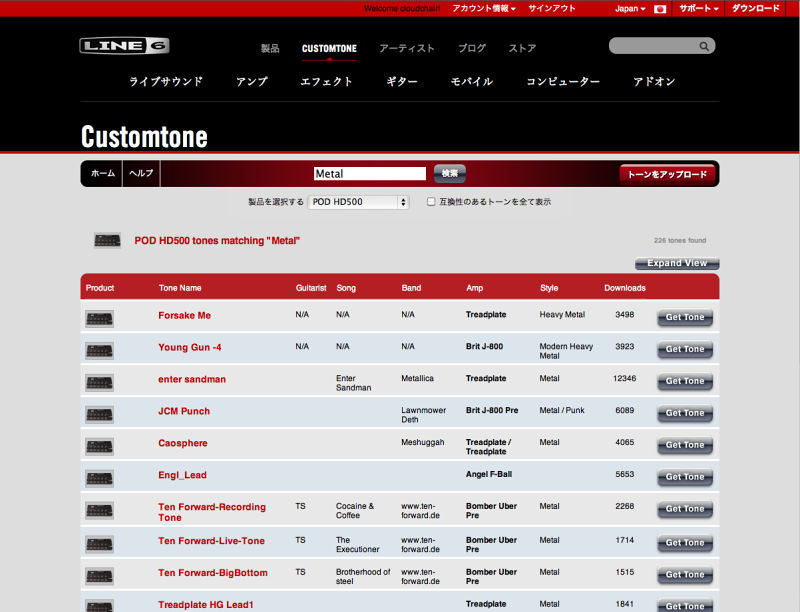Open the Caosphere tone link
800x612 pixels.
183,443
